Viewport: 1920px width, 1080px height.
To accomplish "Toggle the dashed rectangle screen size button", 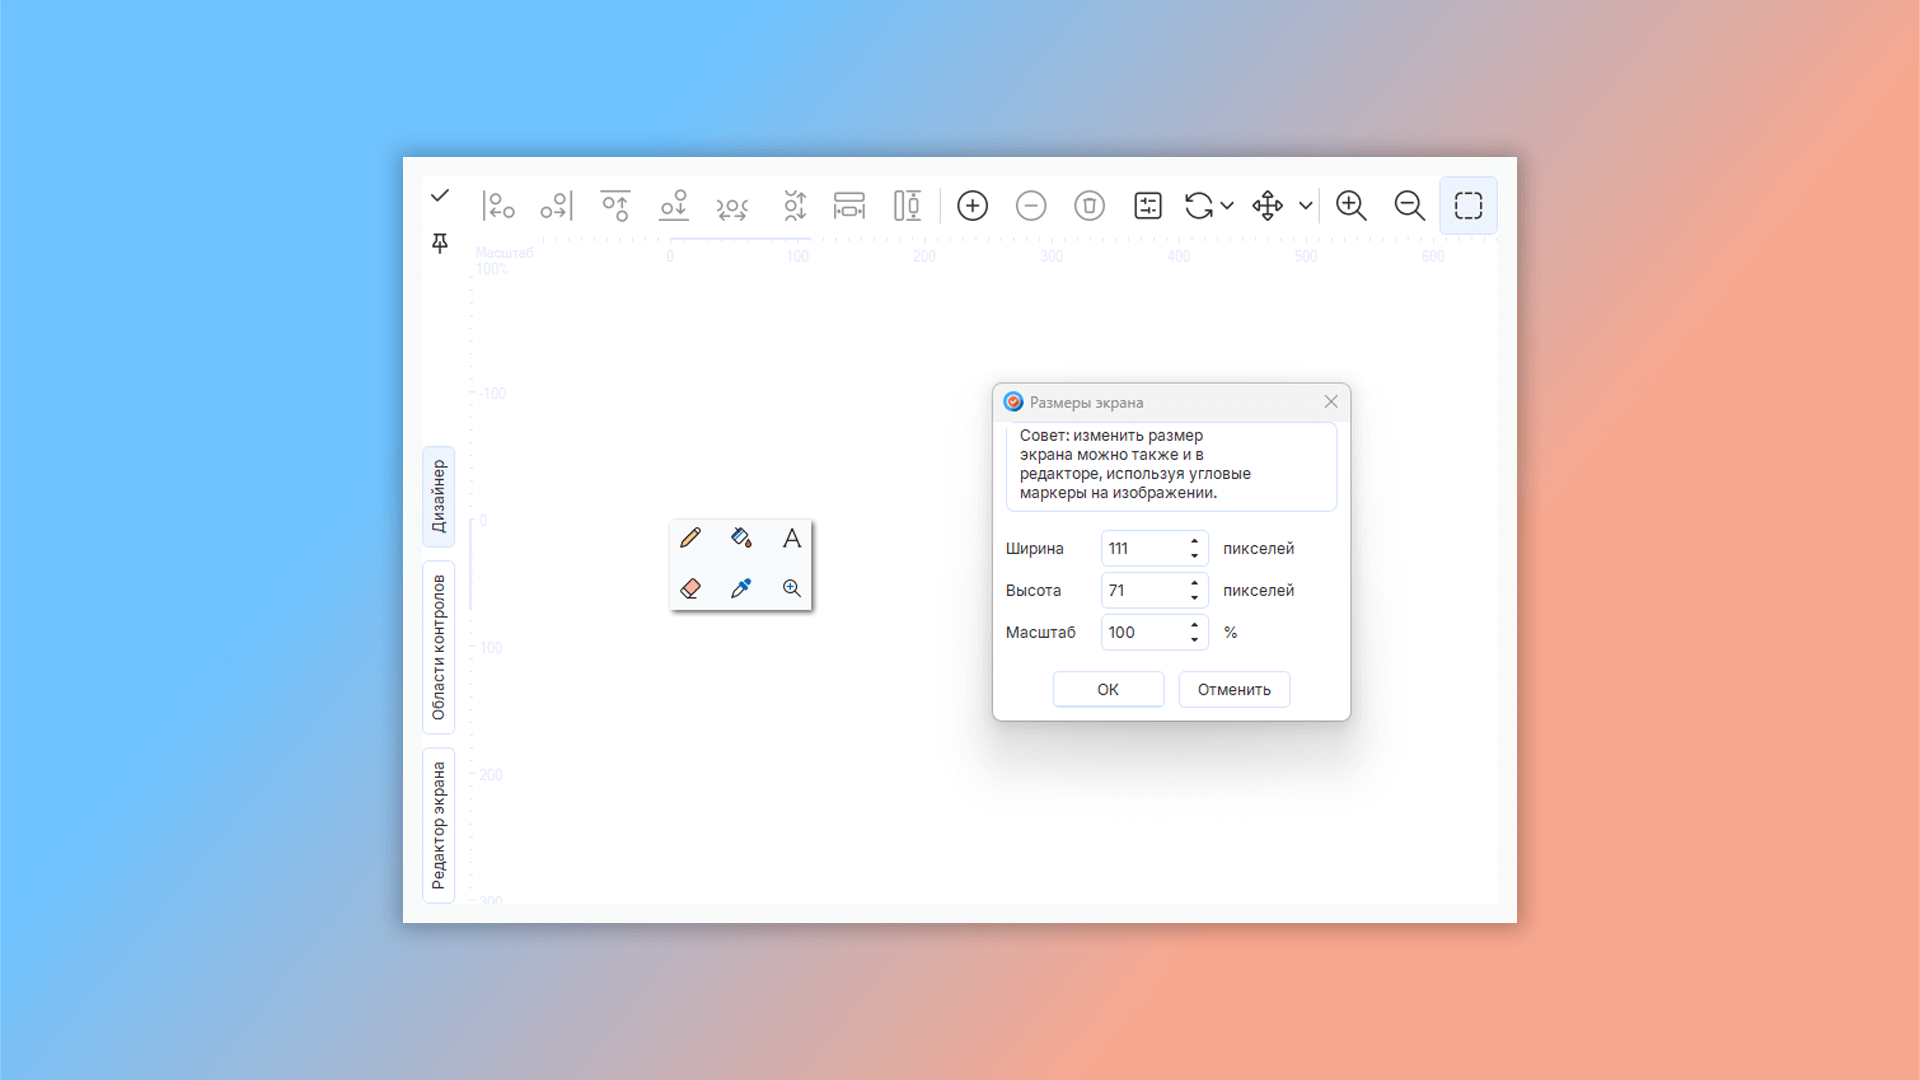I will (x=1468, y=206).
